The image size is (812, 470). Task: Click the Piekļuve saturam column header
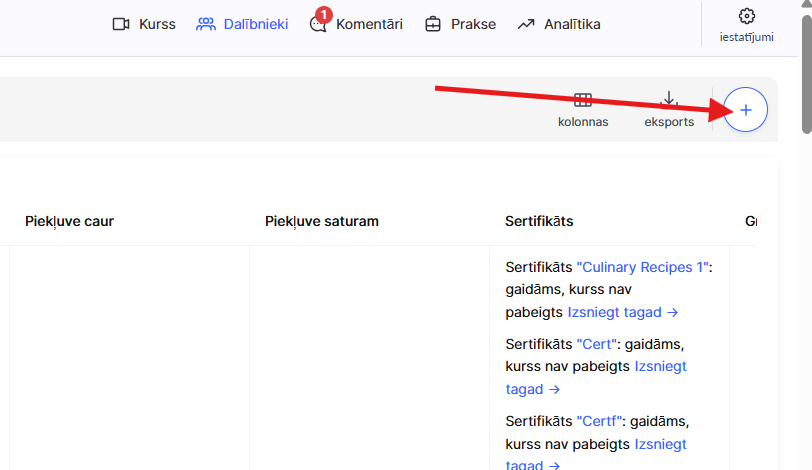tap(321, 221)
